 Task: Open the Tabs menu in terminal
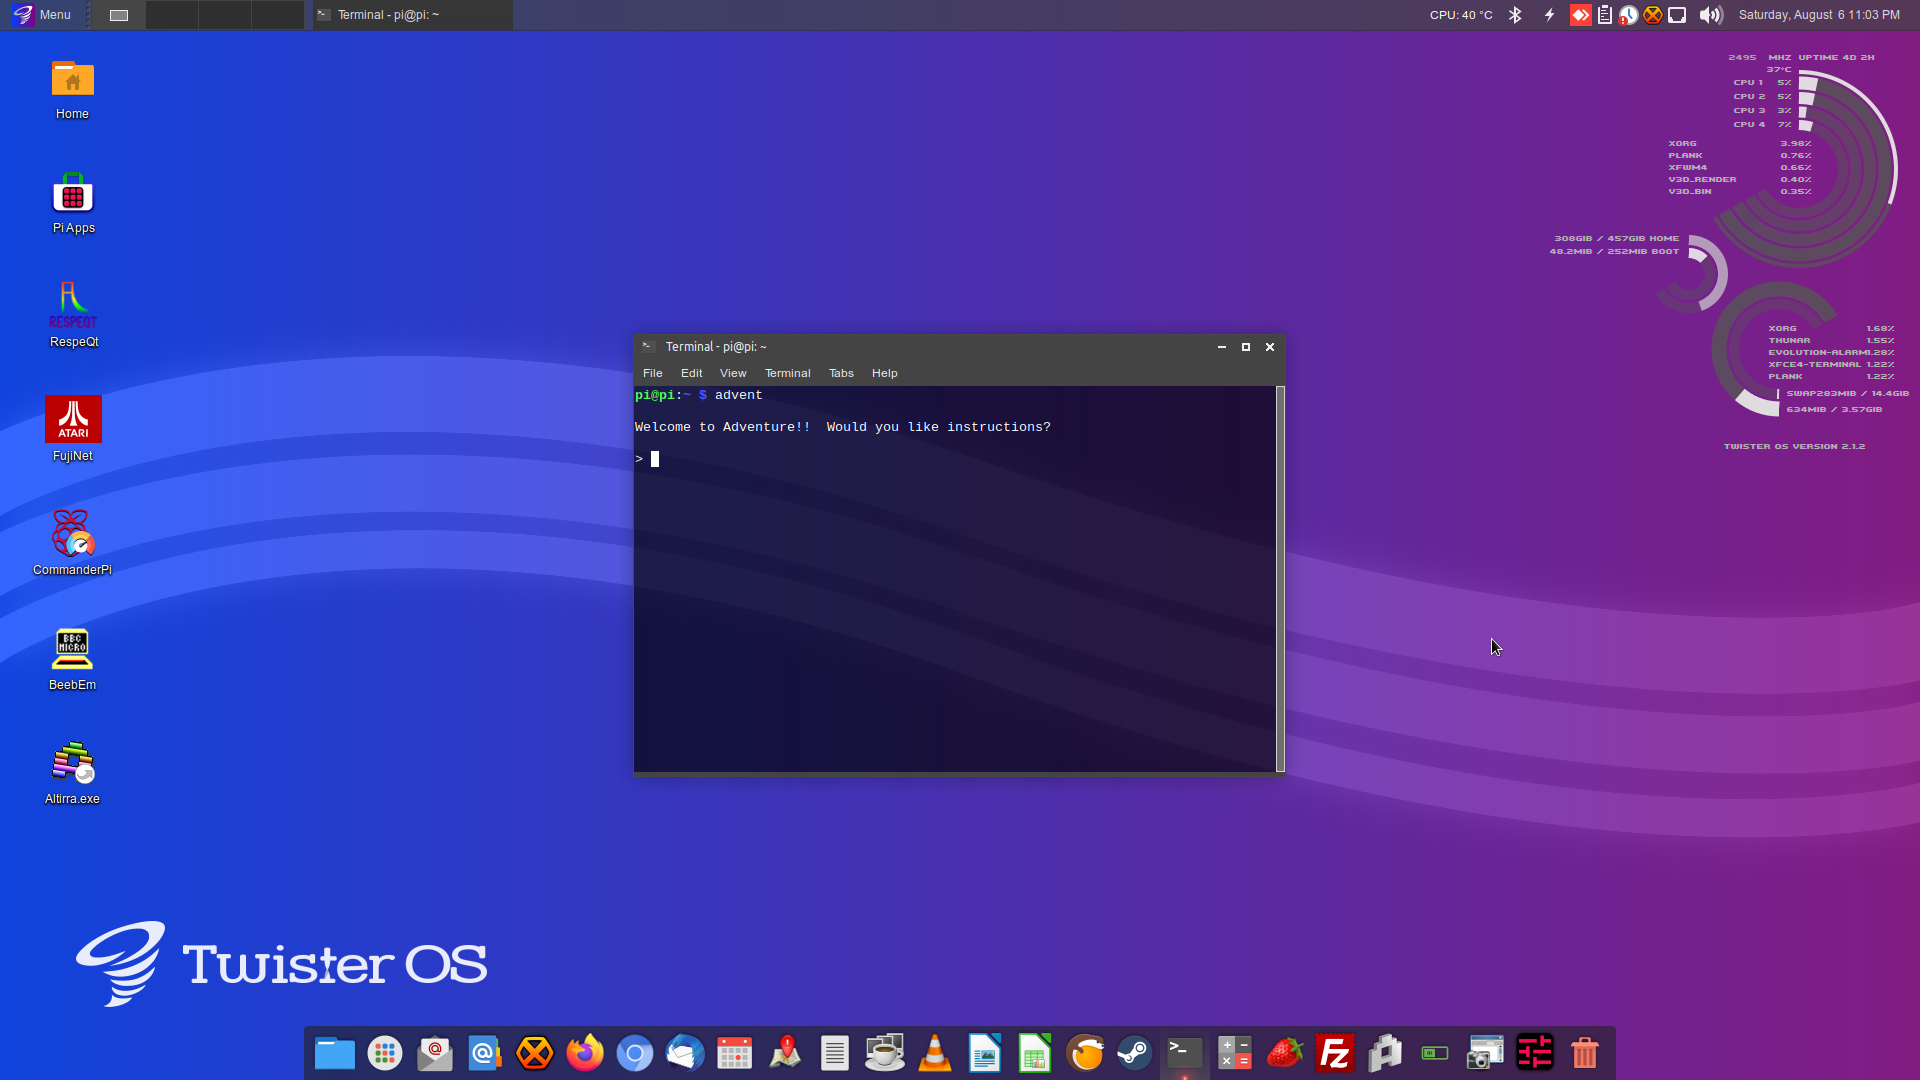point(841,373)
